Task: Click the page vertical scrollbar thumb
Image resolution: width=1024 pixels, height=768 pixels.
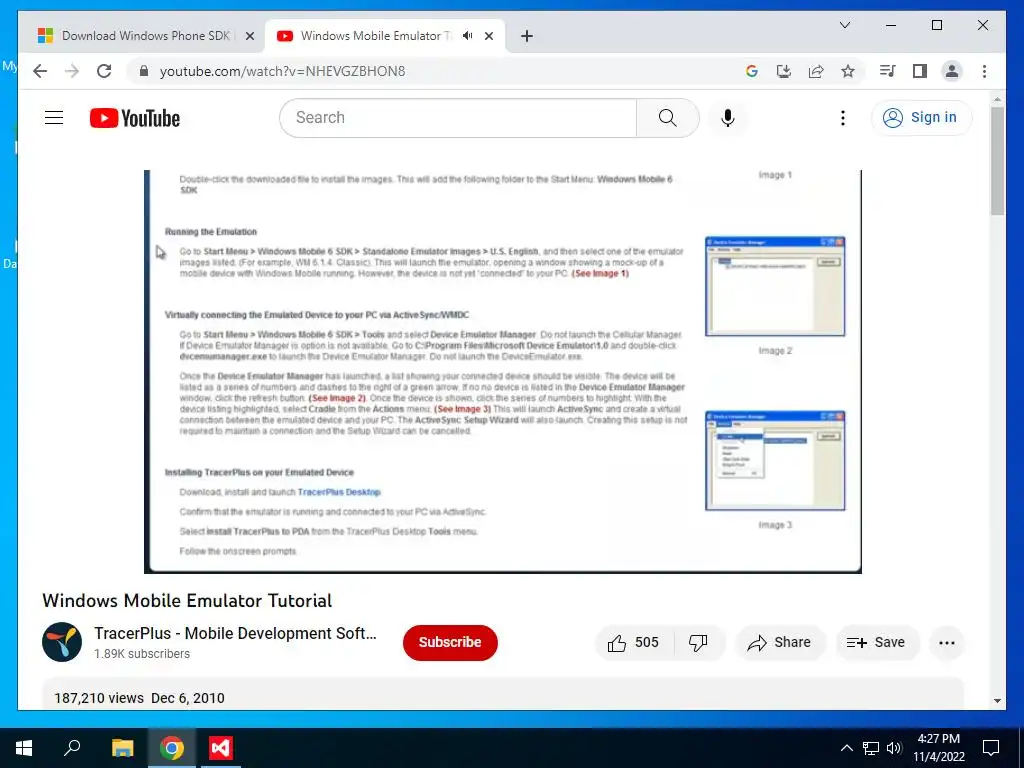Action: coord(997,160)
